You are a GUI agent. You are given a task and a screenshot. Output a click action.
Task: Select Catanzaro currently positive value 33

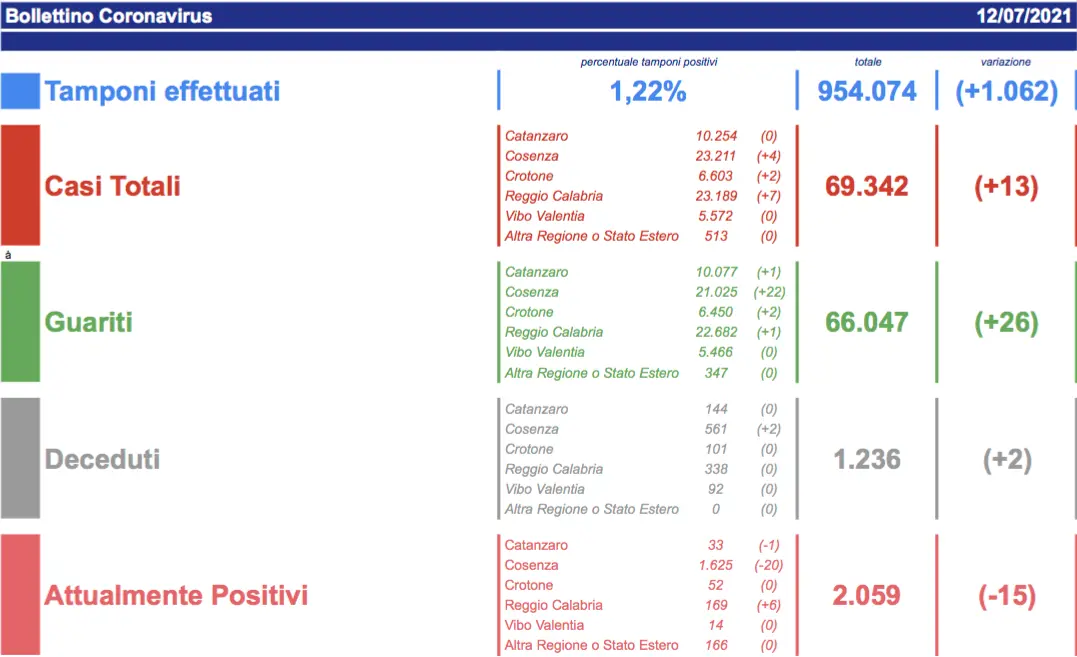coord(716,545)
